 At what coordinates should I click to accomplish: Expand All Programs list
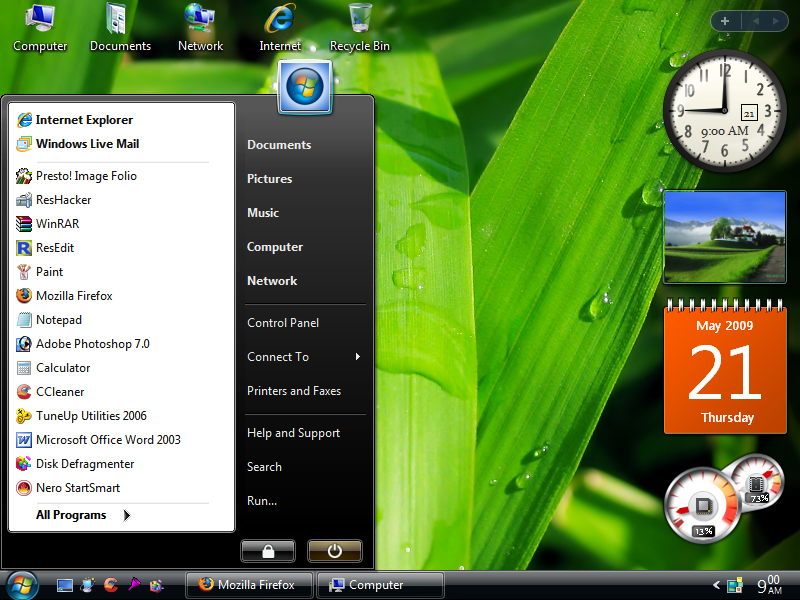[x=84, y=515]
